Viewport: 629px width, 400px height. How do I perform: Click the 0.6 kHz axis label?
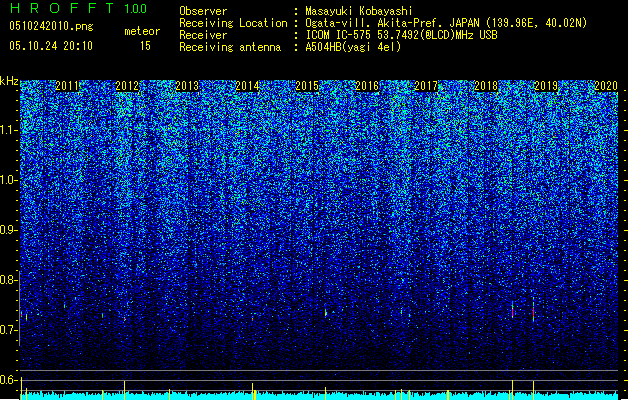(9, 380)
